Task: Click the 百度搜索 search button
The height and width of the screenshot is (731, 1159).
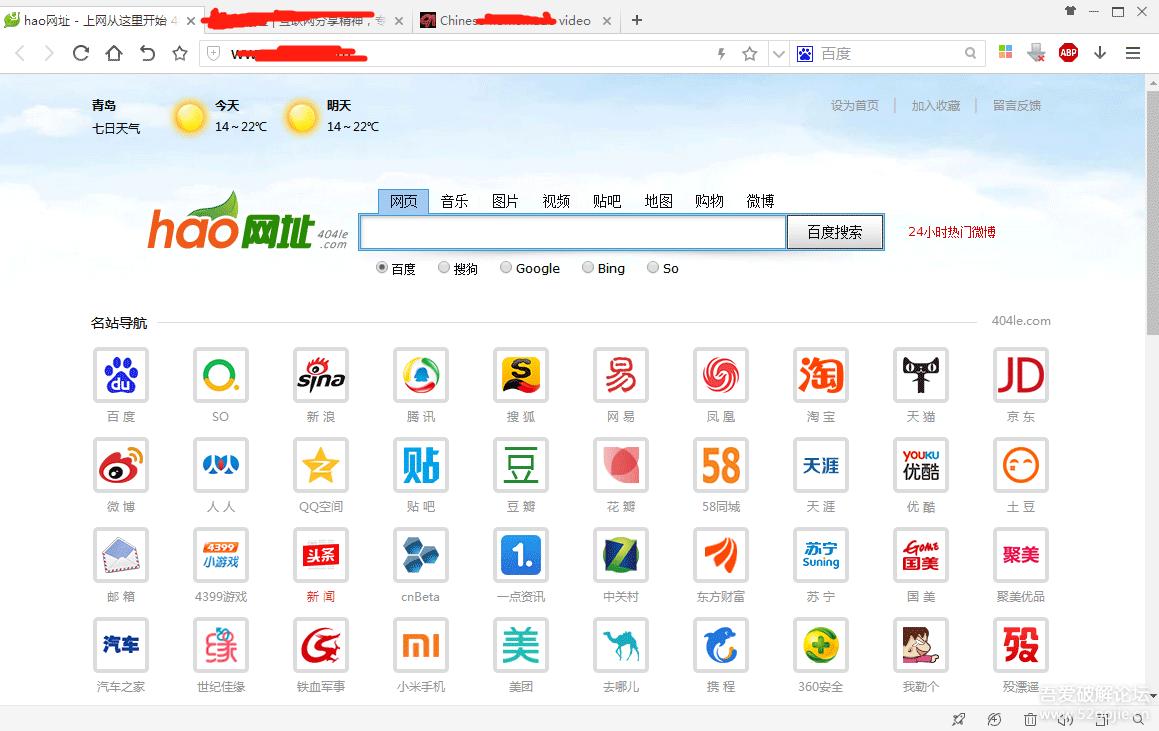Action: tap(835, 232)
